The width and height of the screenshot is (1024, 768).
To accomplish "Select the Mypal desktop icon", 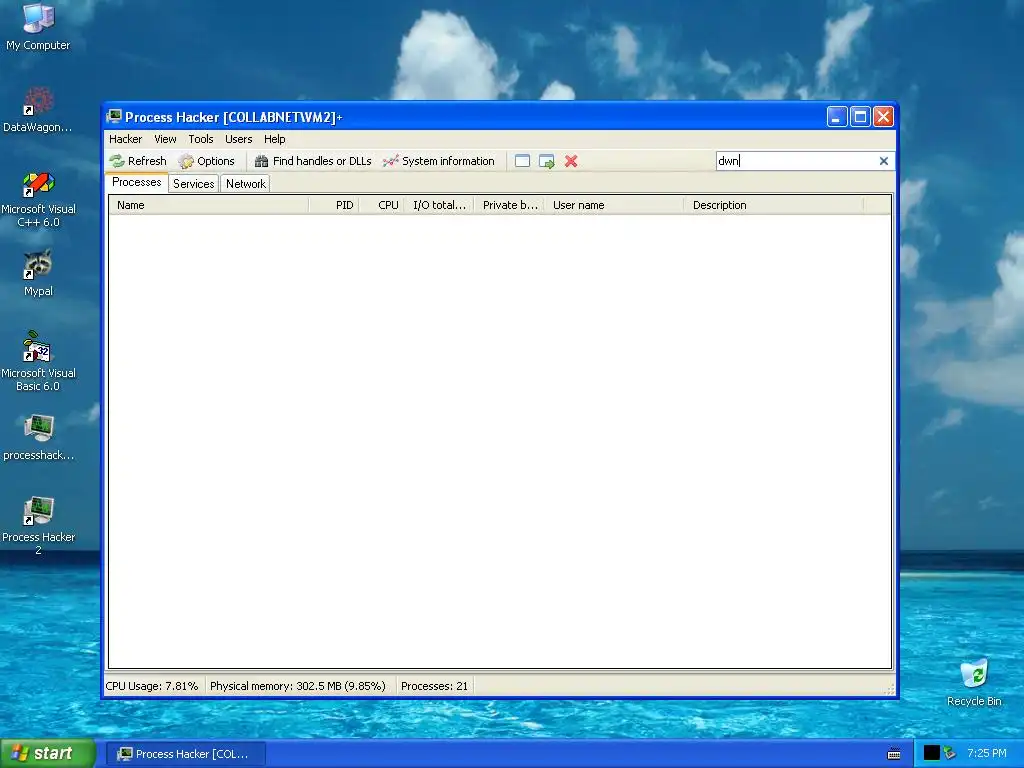I will [x=38, y=273].
